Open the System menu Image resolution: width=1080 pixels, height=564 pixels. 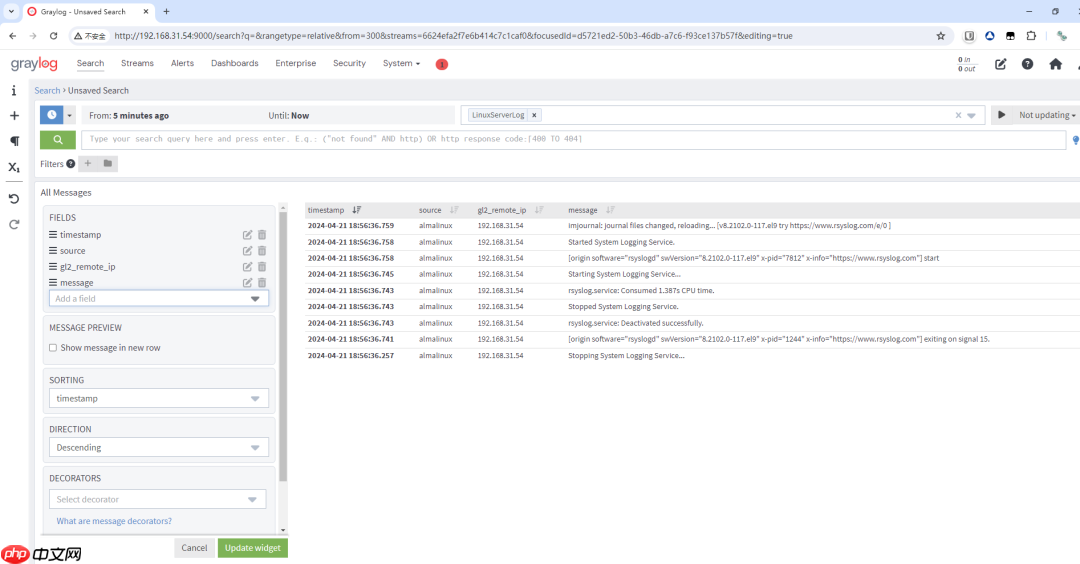click(401, 63)
